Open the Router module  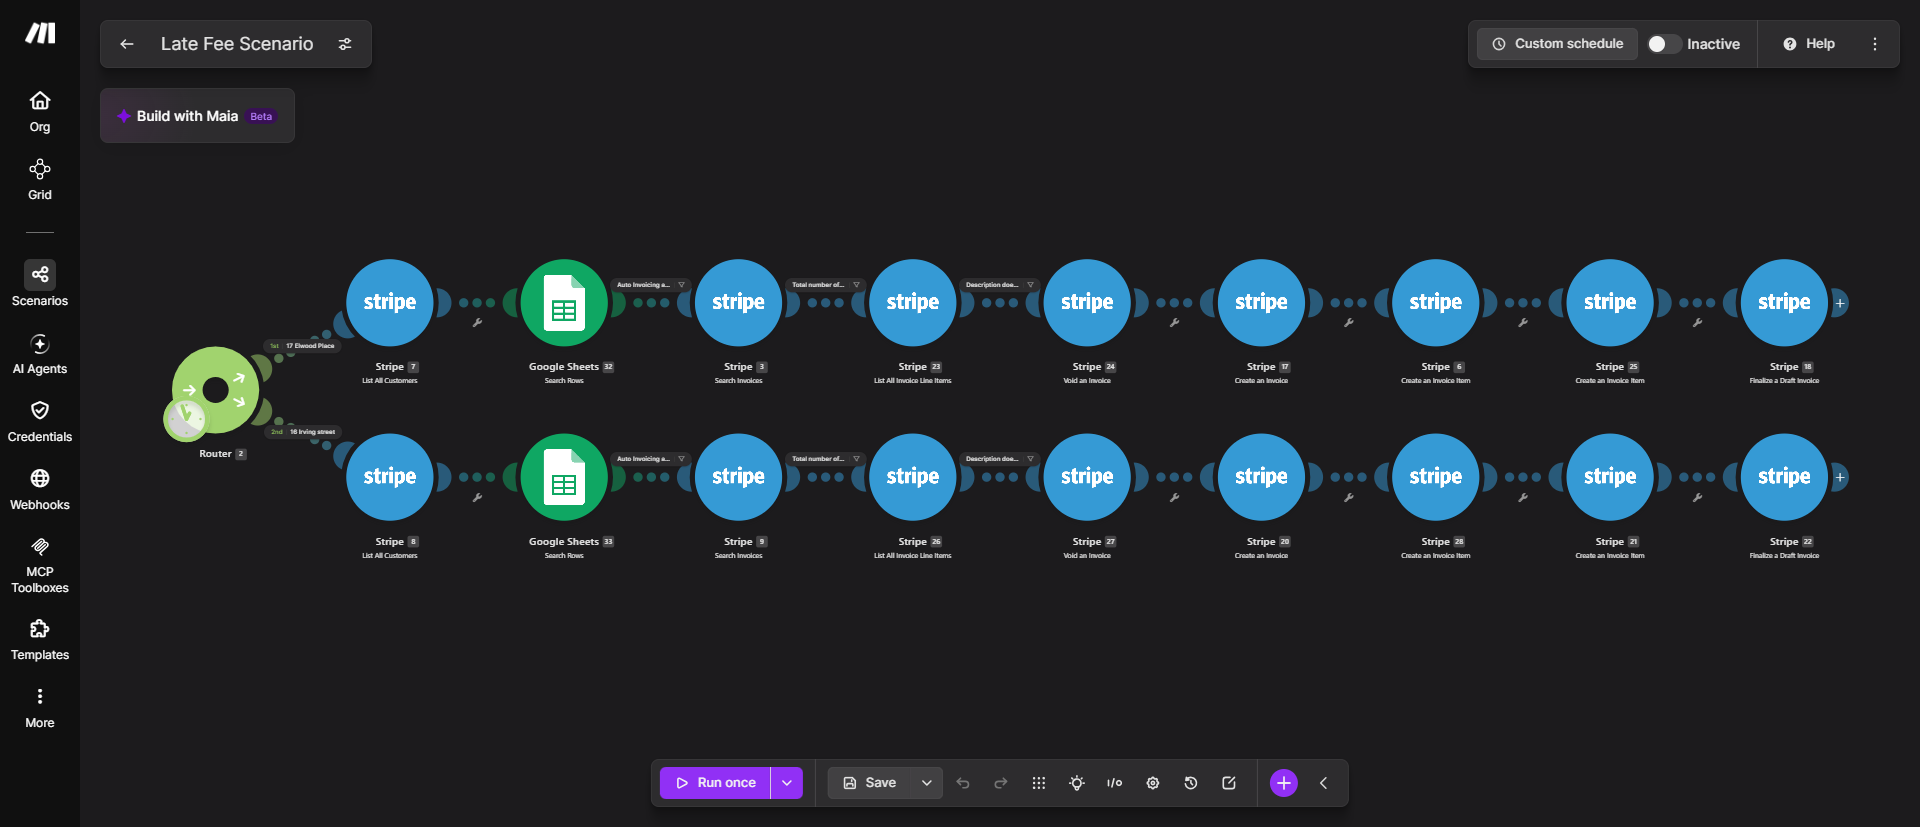216,390
